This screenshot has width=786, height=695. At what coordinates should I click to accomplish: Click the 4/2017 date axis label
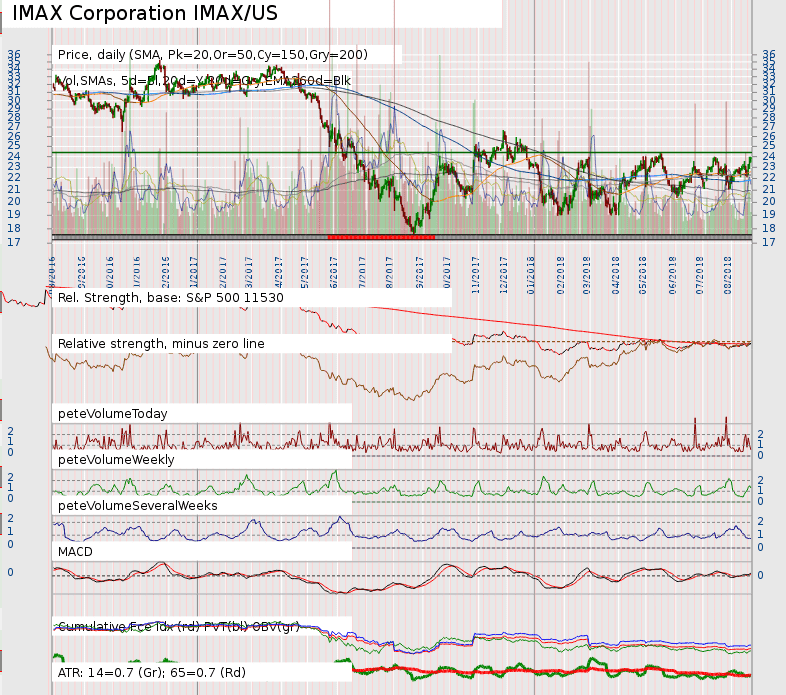[278, 272]
